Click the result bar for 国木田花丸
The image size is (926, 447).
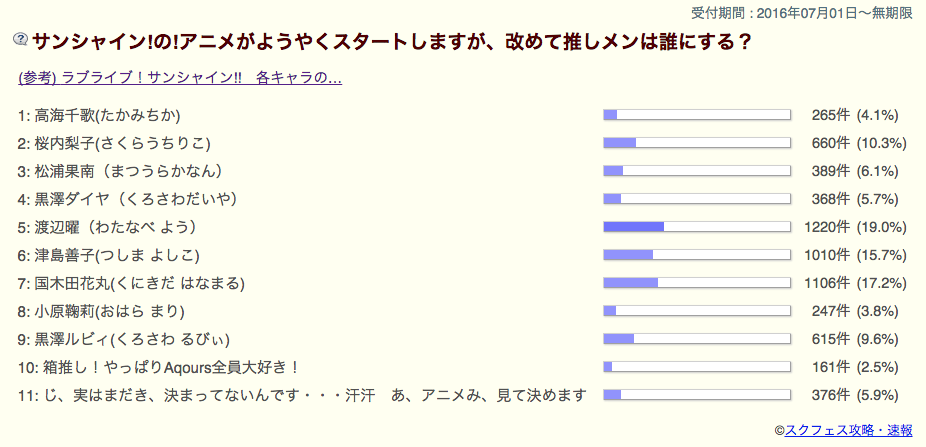tap(697, 282)
